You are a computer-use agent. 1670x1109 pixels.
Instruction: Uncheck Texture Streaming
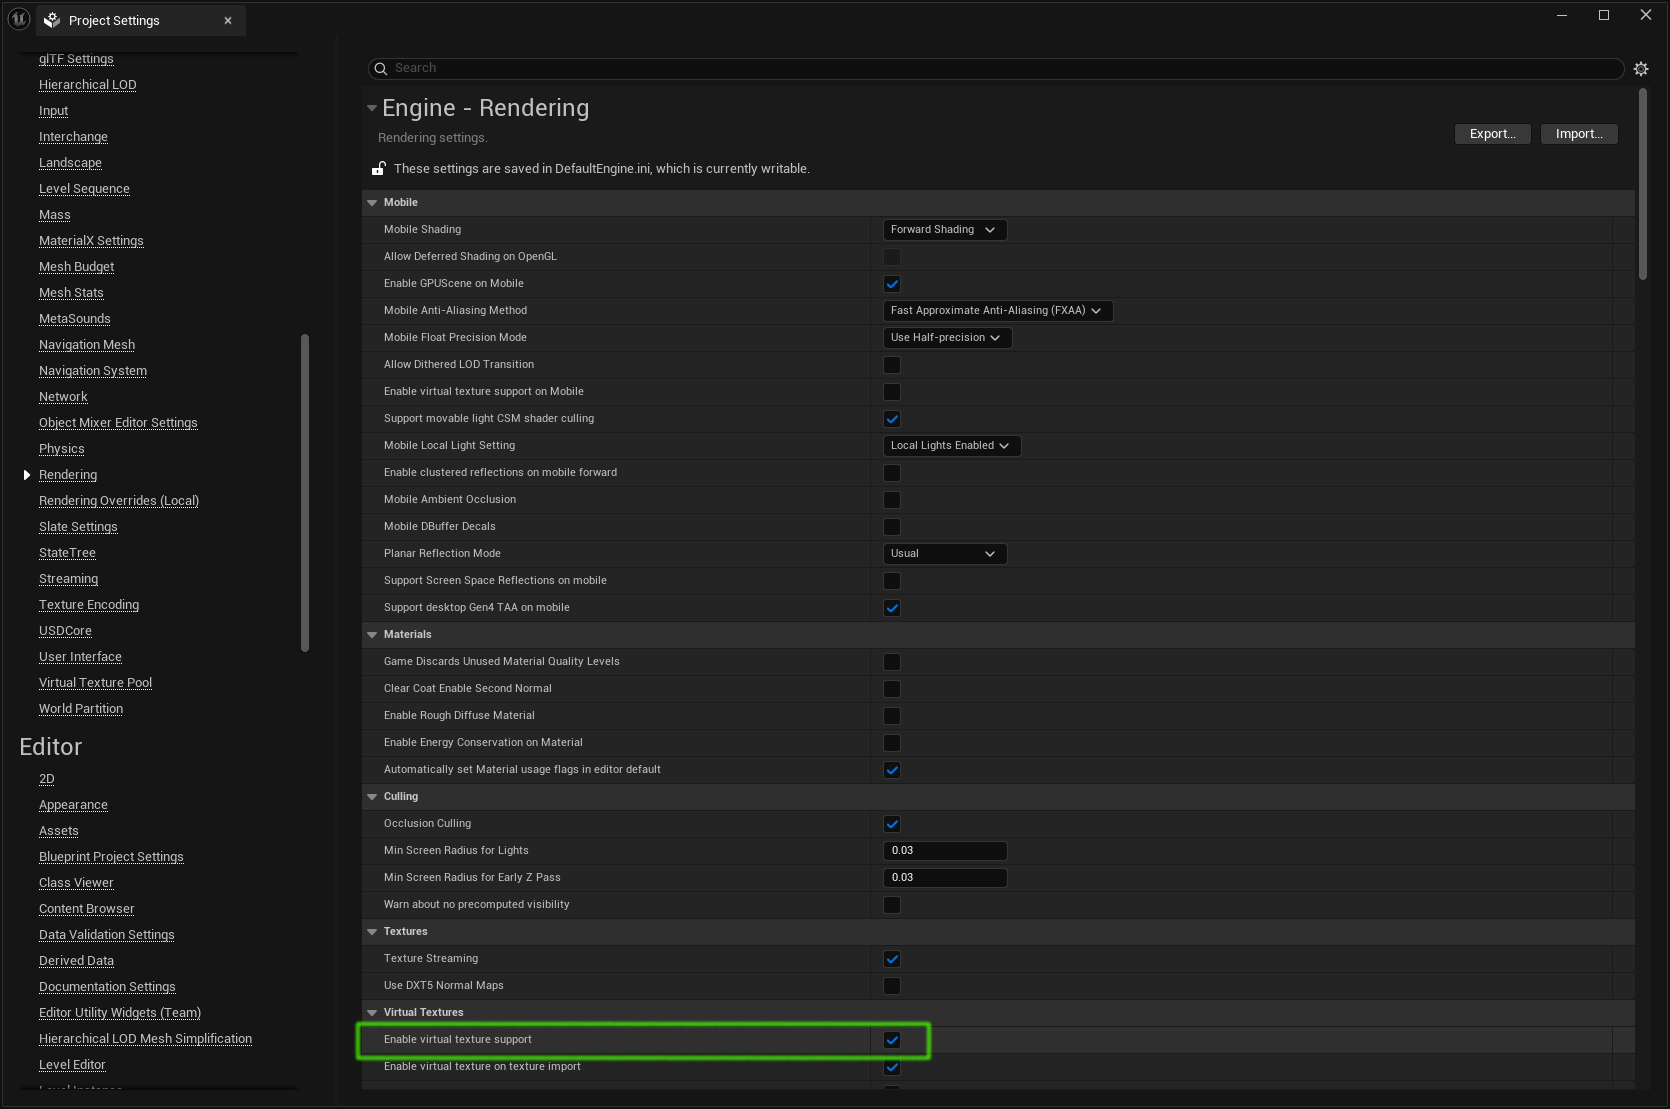point(892,959)
